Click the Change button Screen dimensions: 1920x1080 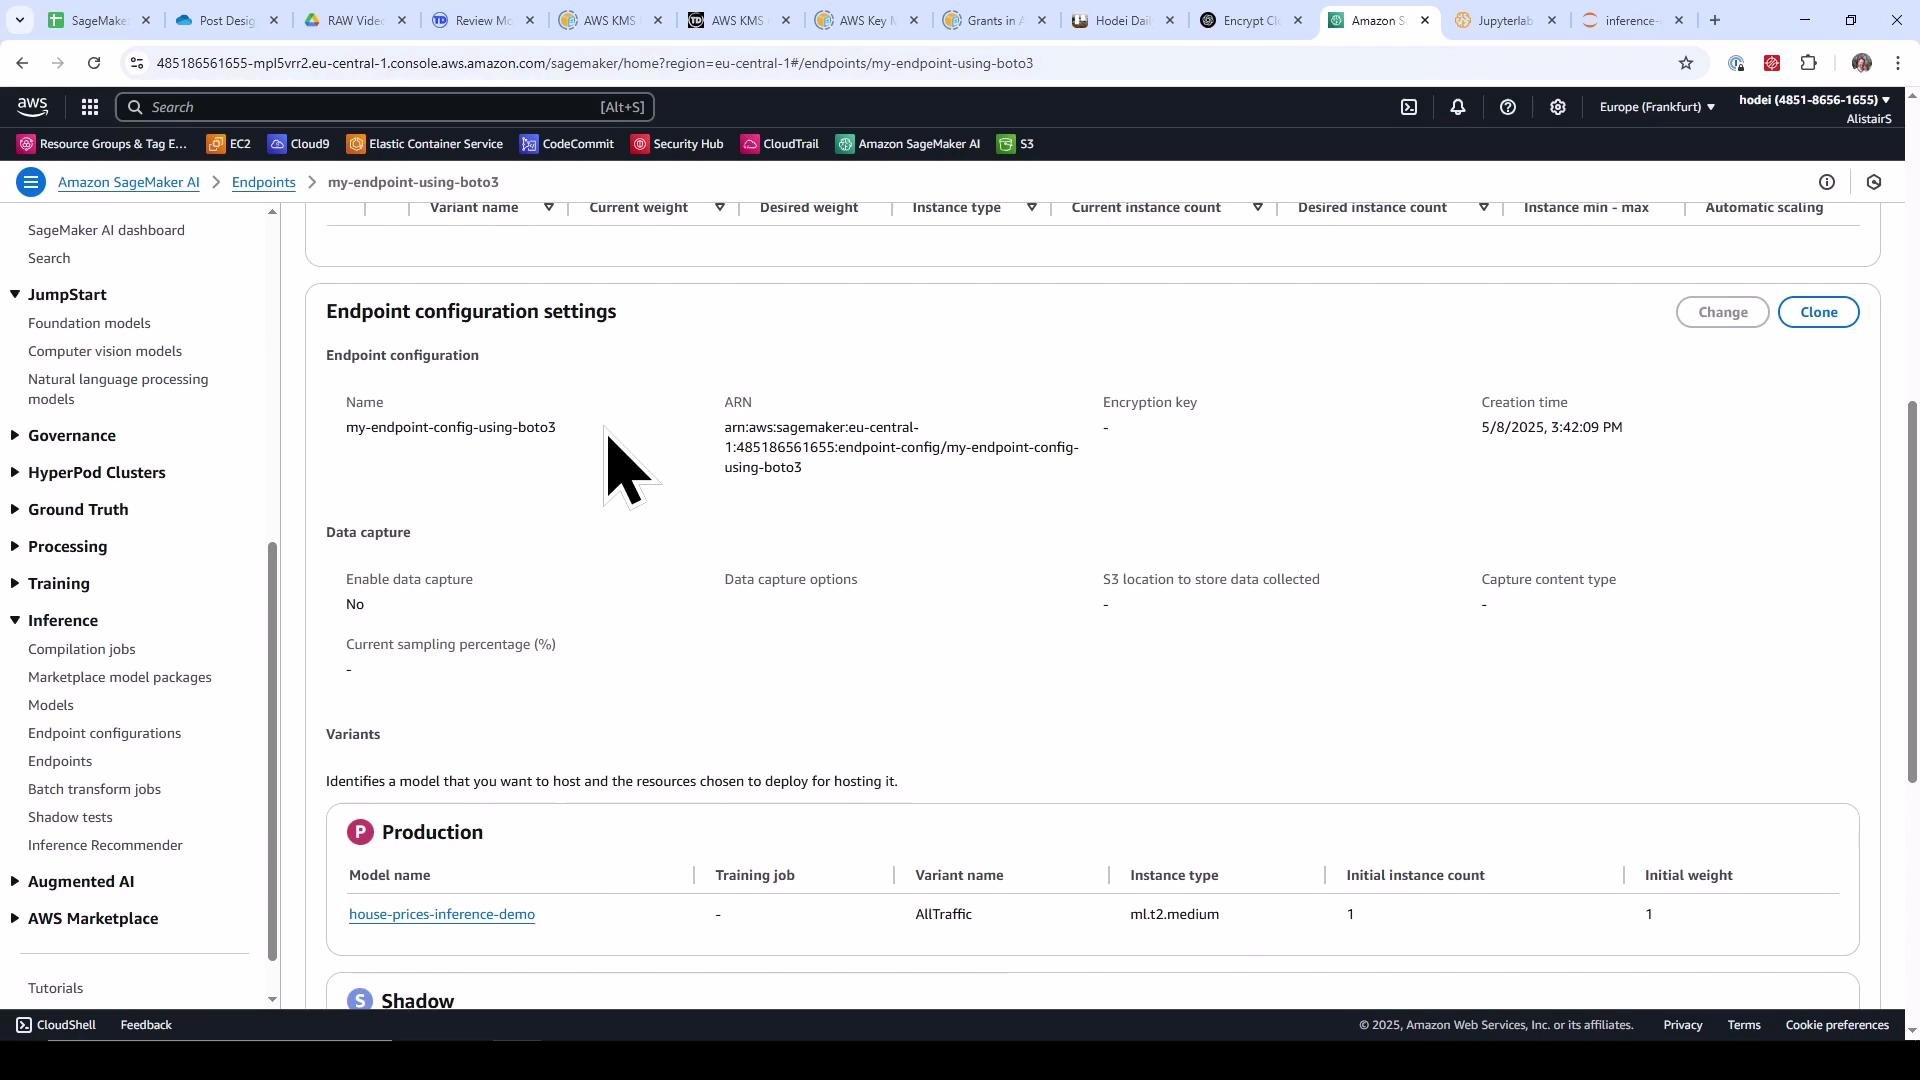click(1723, 312)
